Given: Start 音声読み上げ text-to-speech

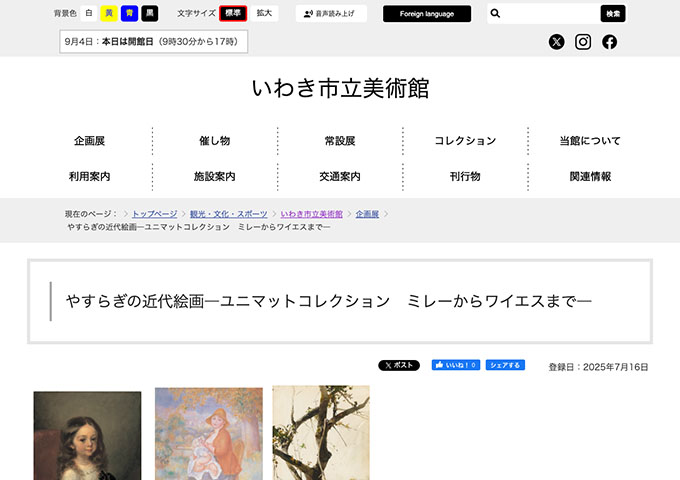Looking at the screenshot, I should pyautogui.click(x=331, y=14).
